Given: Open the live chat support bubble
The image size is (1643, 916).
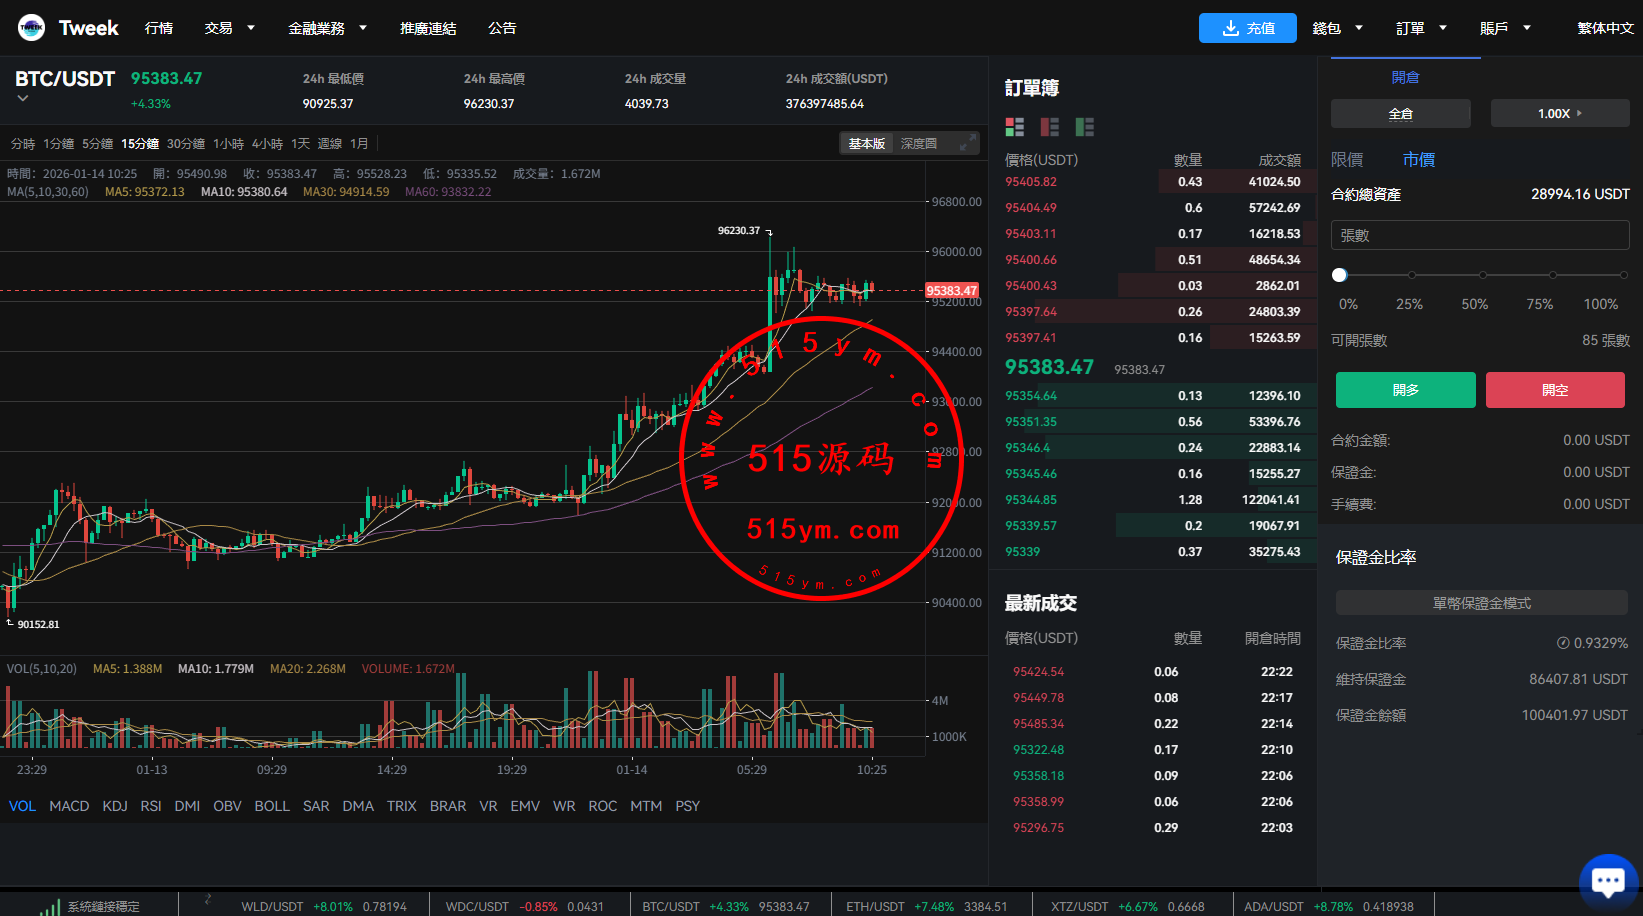Looking at the screenshot, I should (1608, 881).
